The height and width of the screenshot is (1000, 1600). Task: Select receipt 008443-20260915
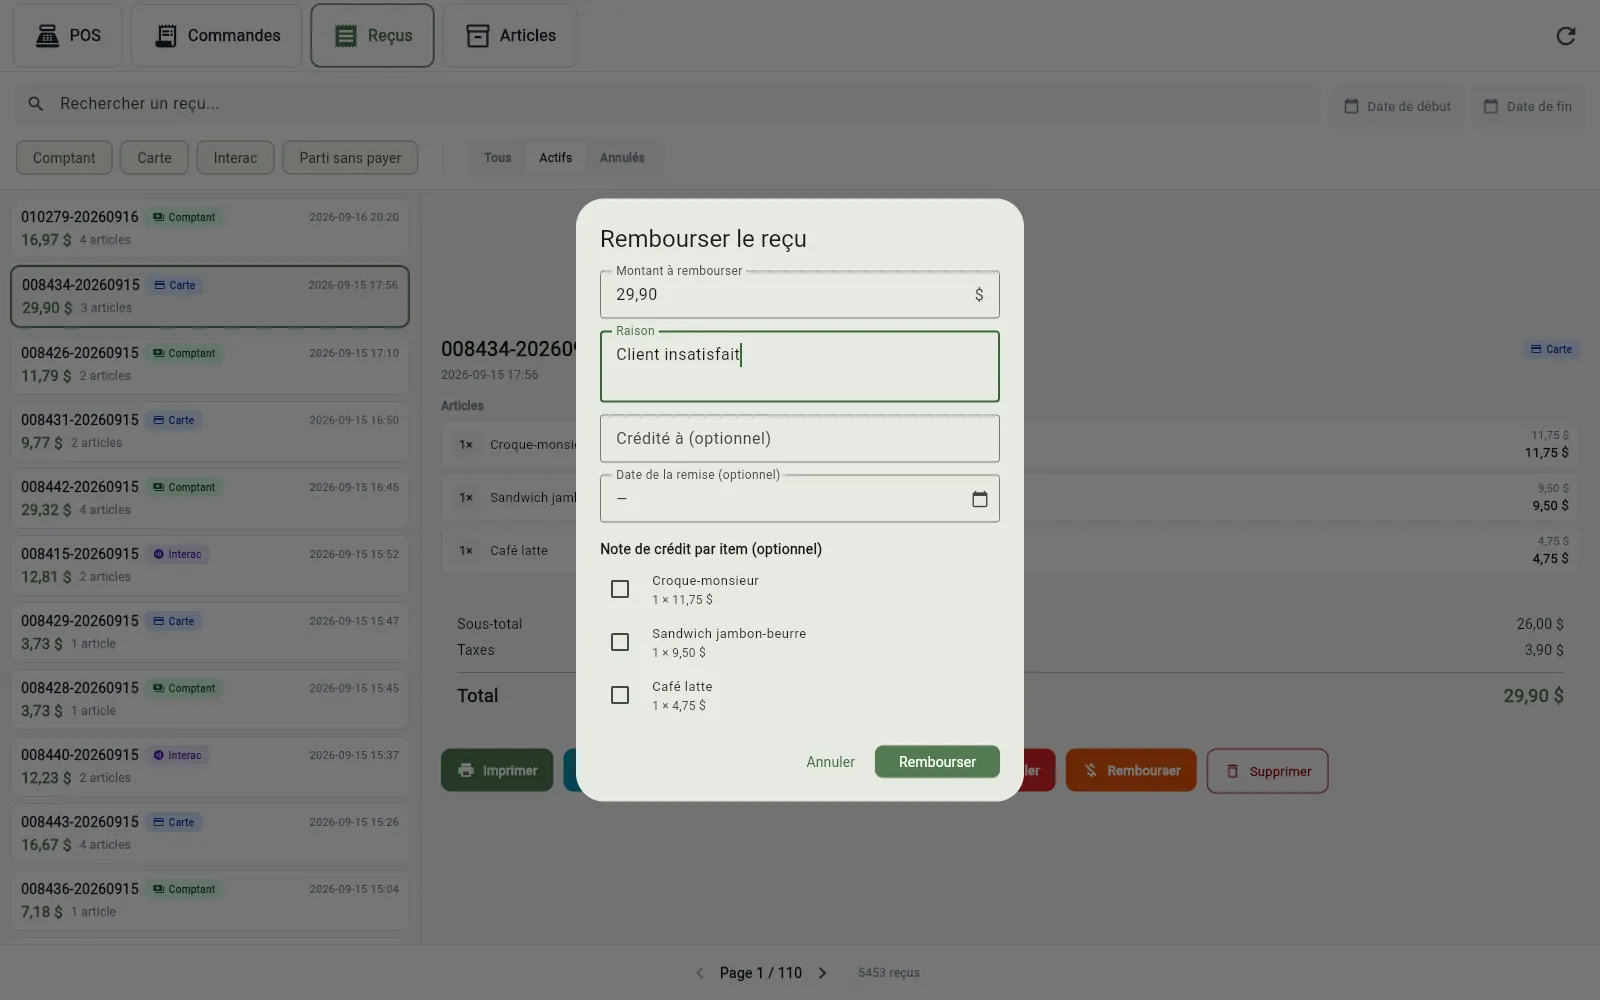pos(210,833)
